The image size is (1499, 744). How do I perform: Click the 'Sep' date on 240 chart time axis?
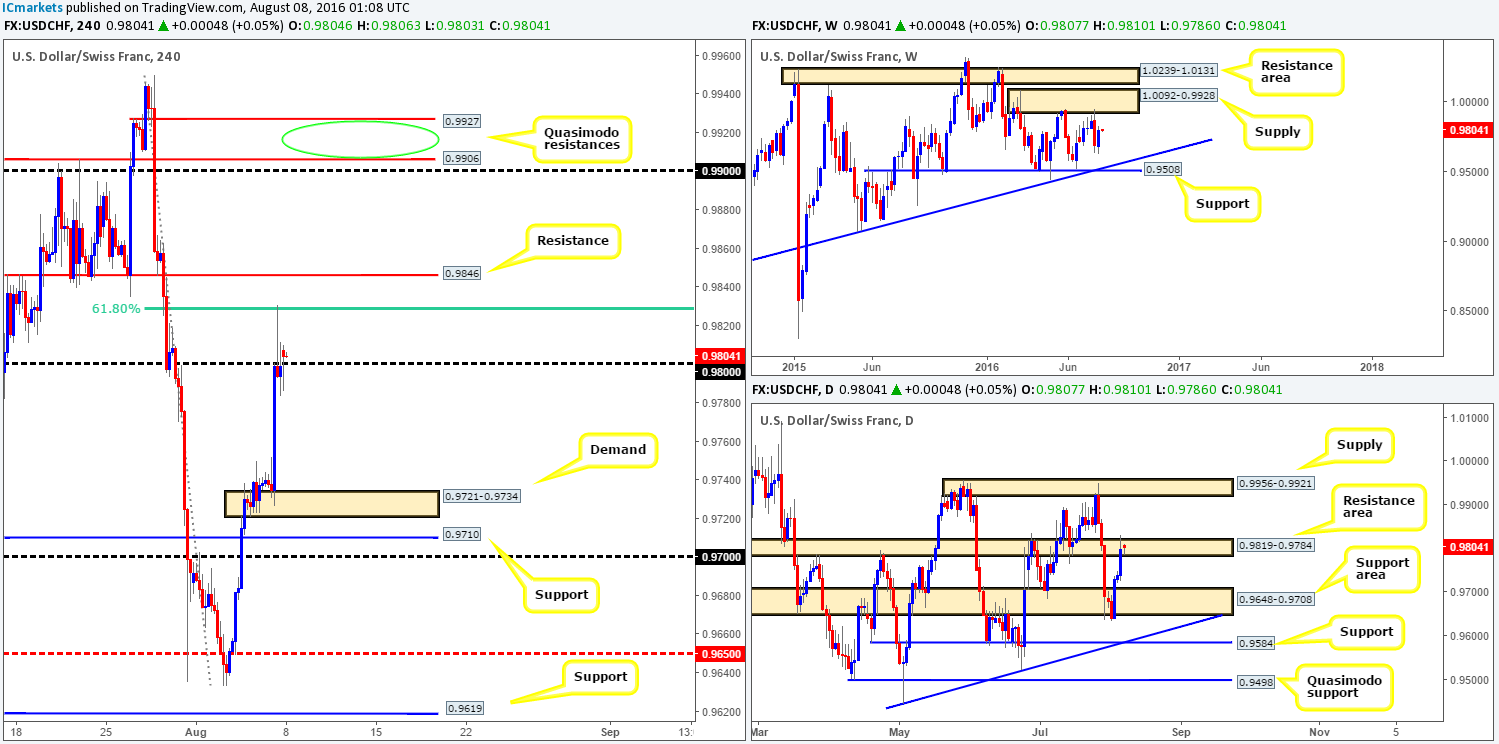(x=611, y=731)
